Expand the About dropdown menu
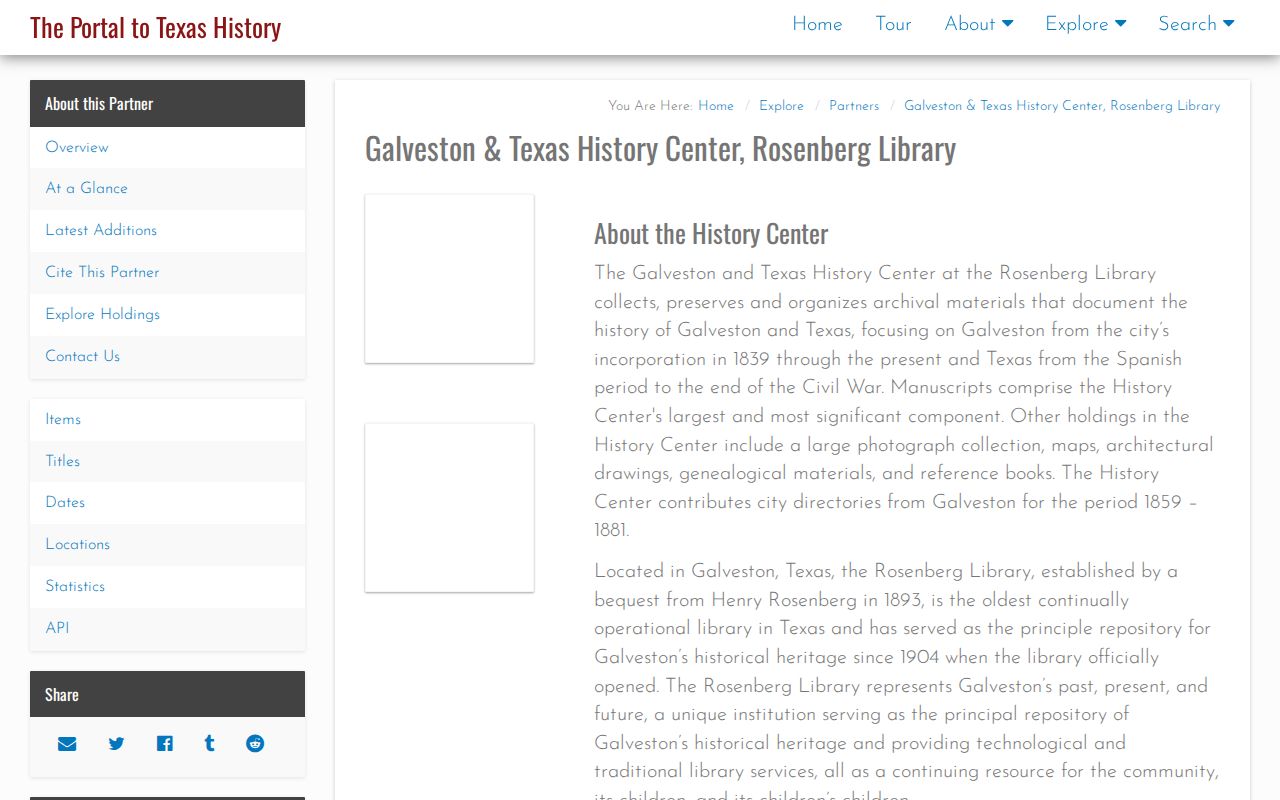Viewport: 1280px width, 800px height. 979,24
